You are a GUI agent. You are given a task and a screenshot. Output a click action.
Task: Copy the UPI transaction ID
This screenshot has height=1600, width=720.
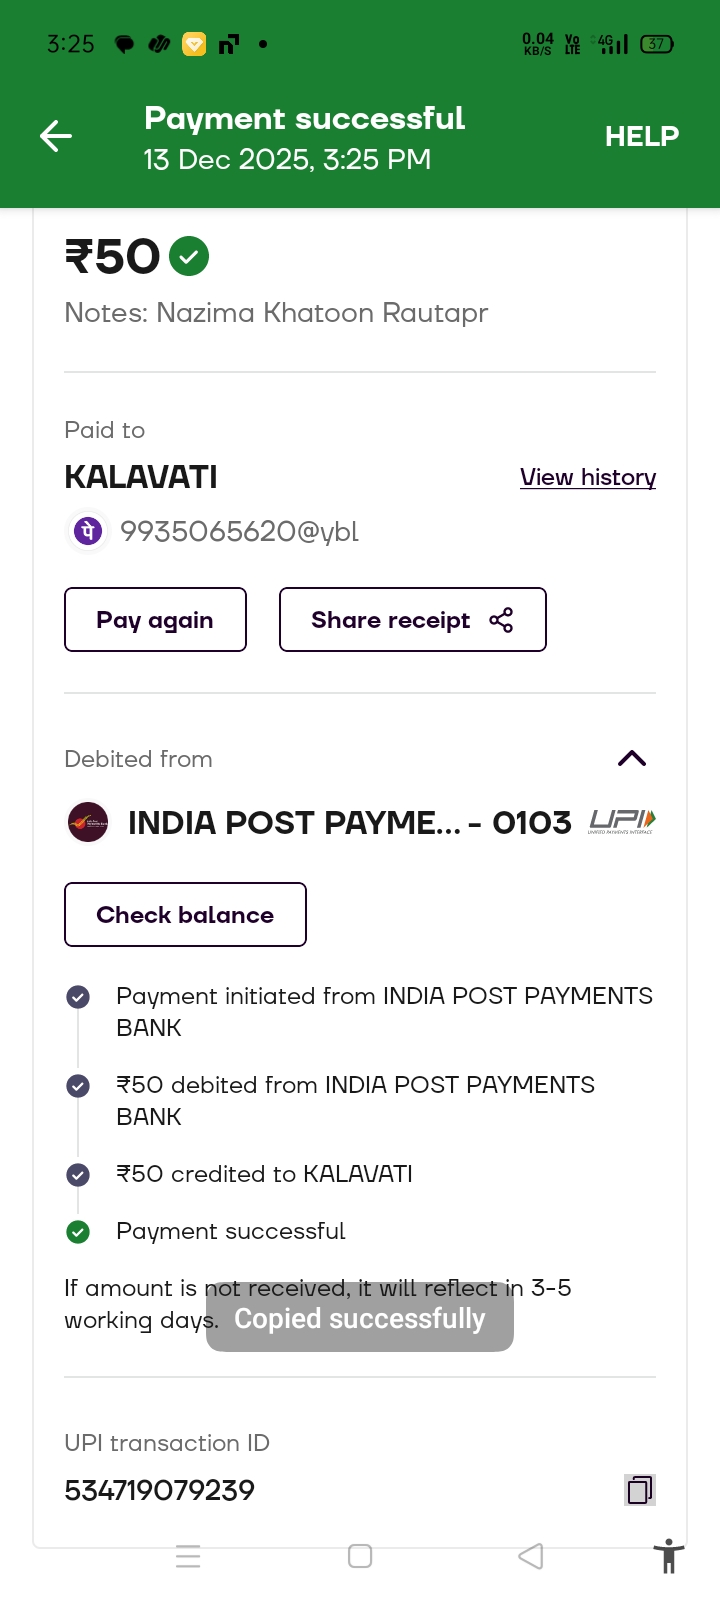click(x=640, y=1490)
